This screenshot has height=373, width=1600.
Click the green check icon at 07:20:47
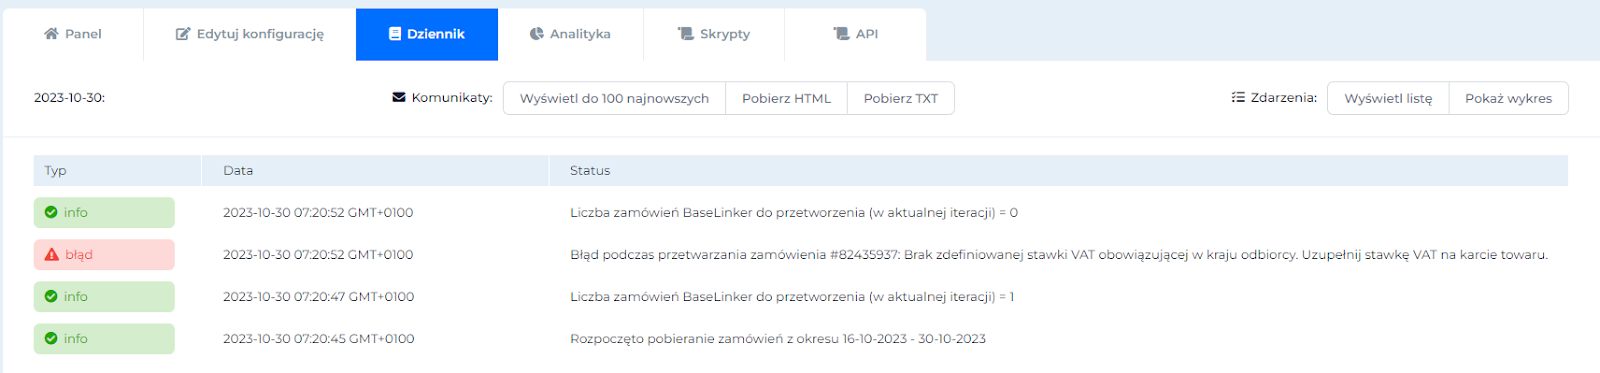tap(51, 296)
